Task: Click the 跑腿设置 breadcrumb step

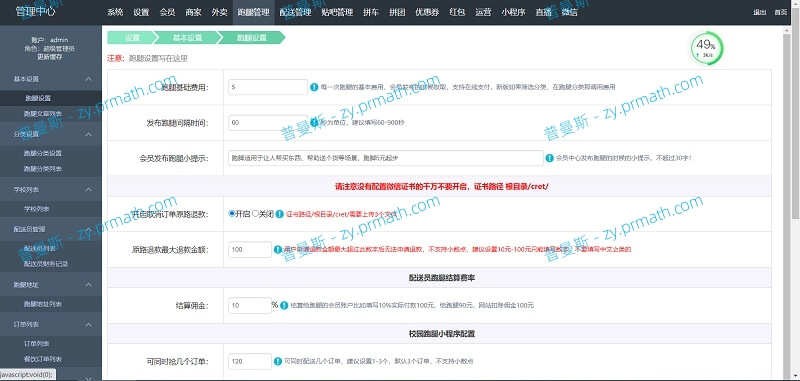Action: [251, 38]
